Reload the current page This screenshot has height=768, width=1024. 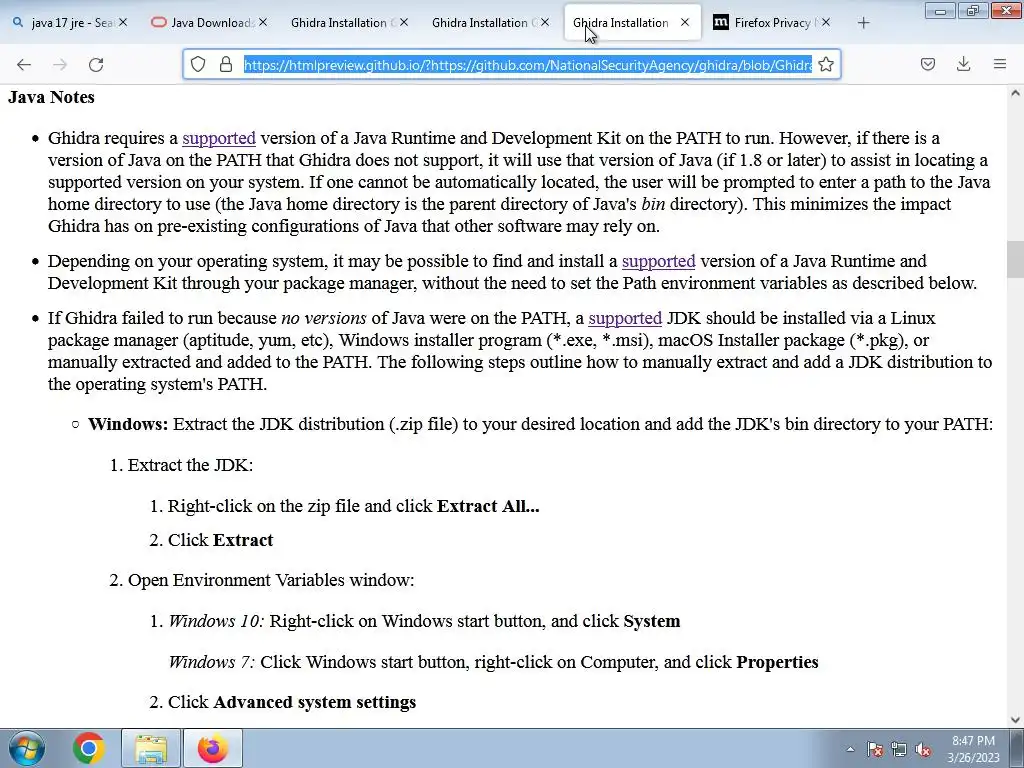point(96,64)
